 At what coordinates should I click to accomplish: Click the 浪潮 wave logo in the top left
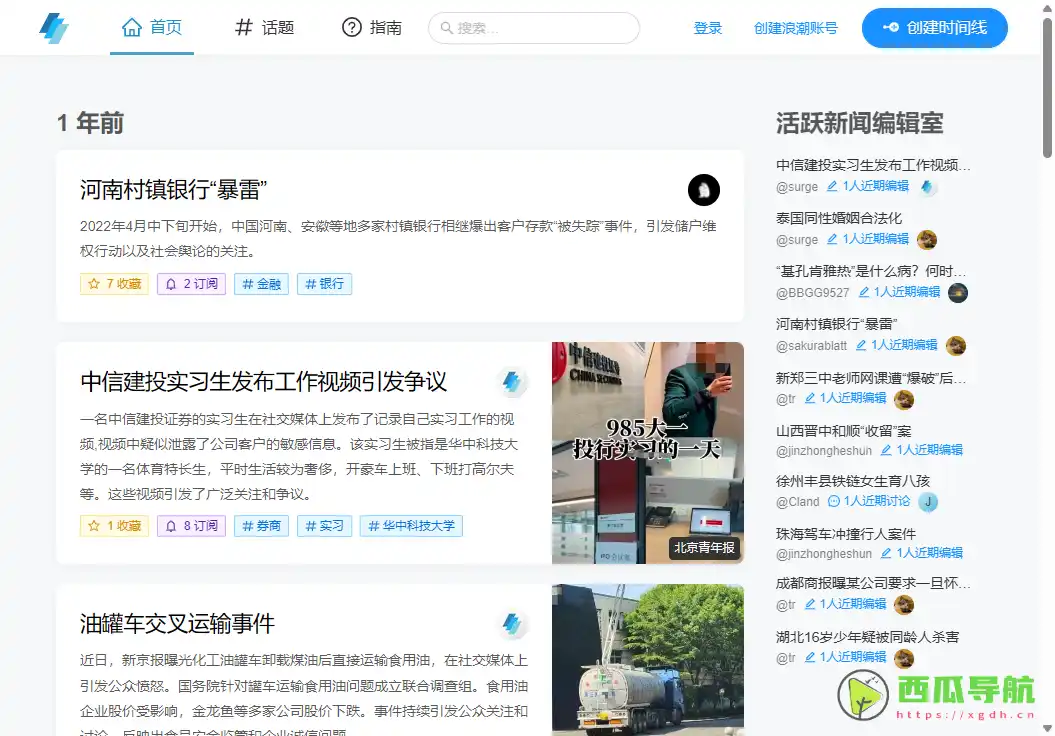click(x=53, y=27)
